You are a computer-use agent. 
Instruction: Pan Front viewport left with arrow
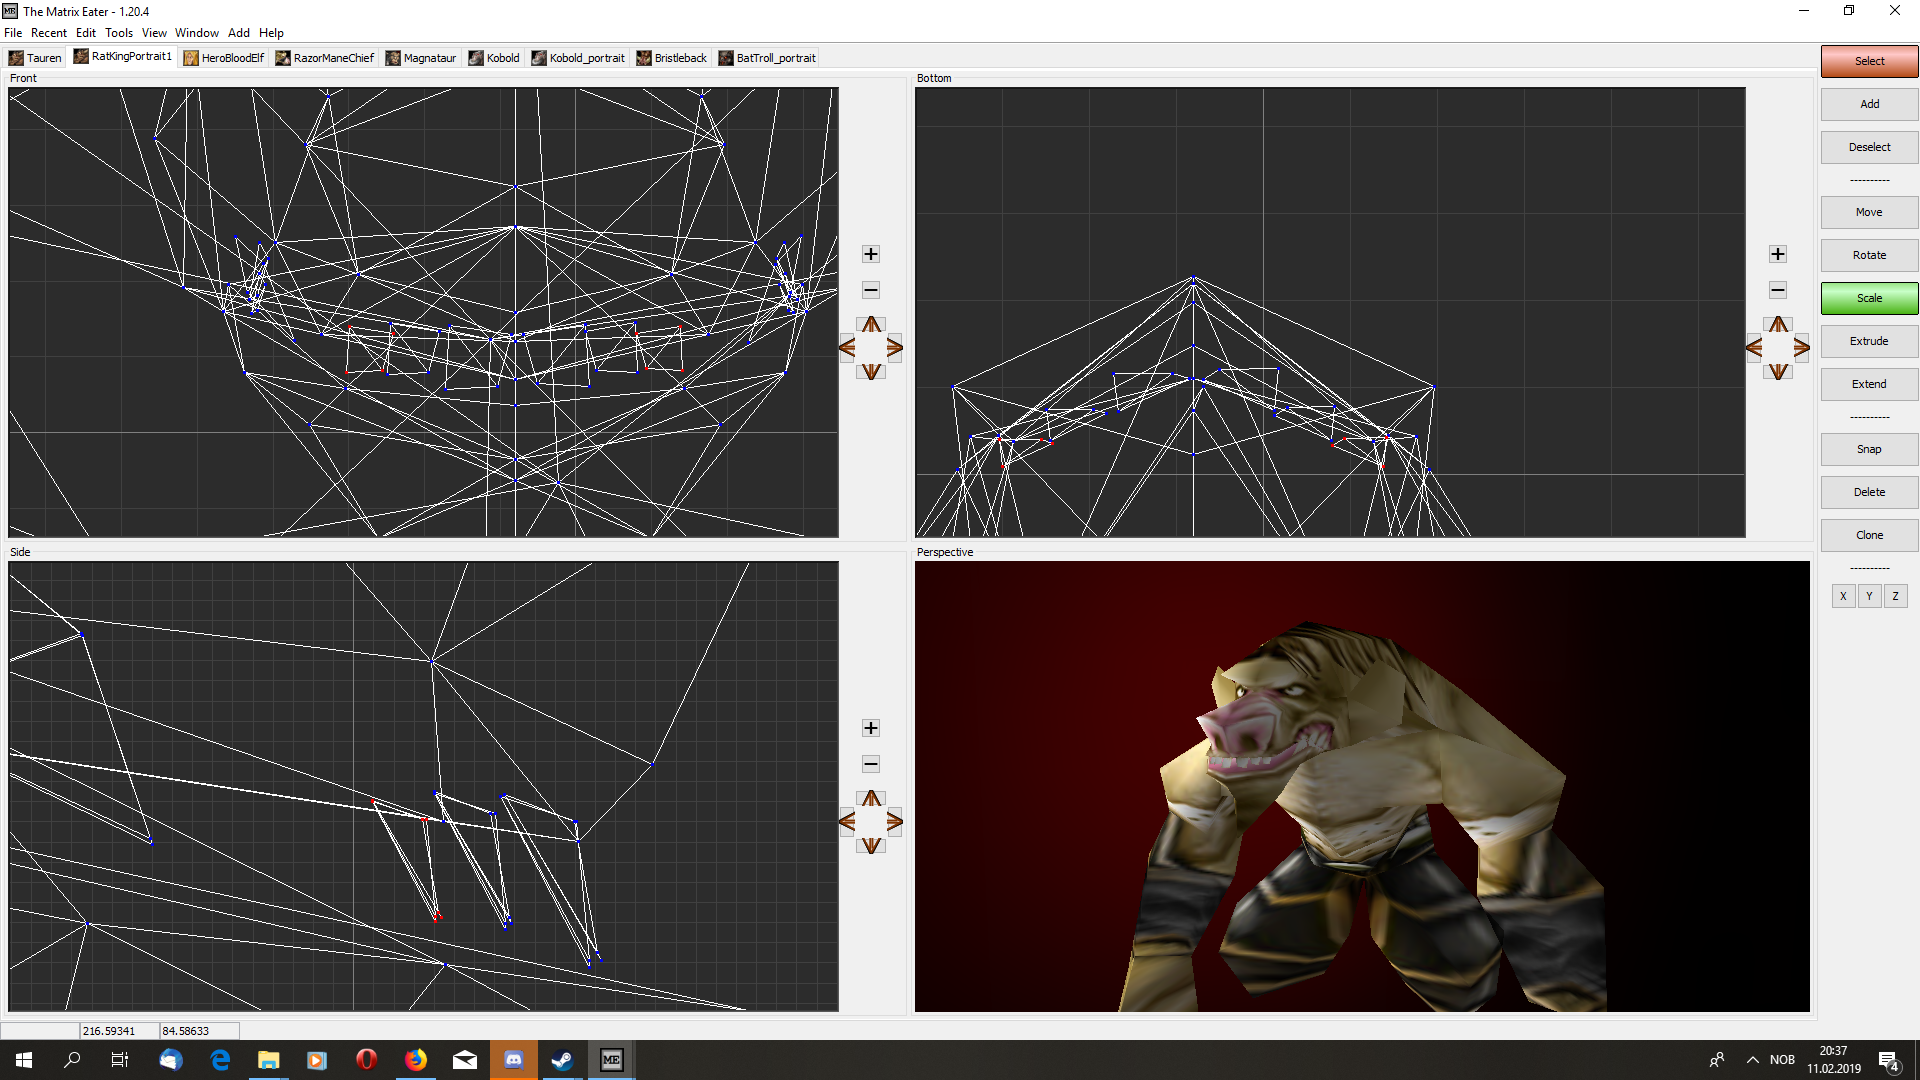pos(847,348)
